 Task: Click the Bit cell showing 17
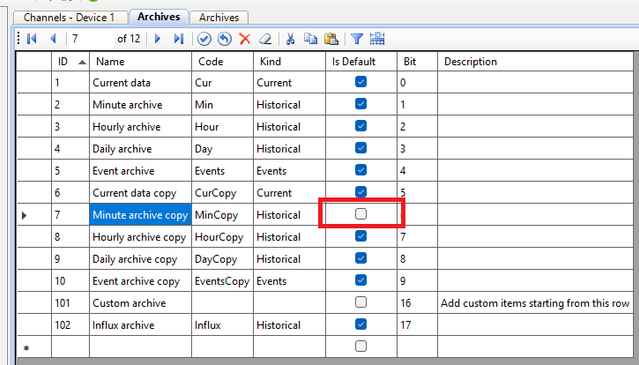point(417,325)
